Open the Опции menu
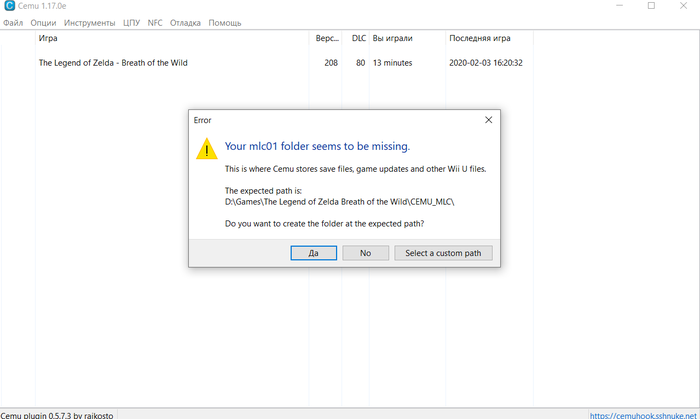The image size is (700, 419). pyautogui.click(x=43, y=22)
